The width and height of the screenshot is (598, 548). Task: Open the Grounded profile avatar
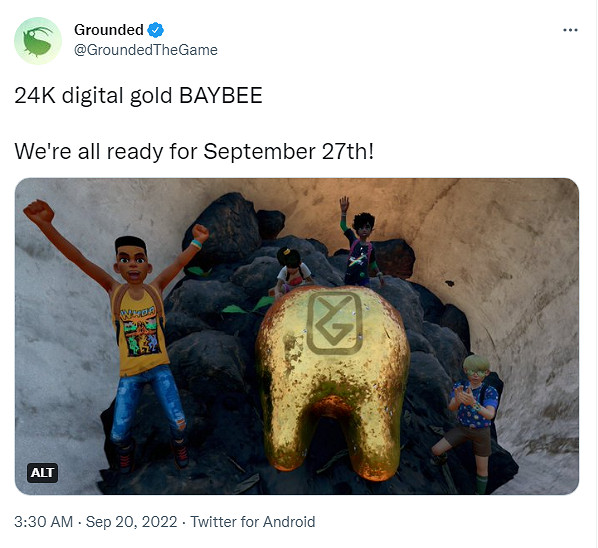tap(38, 41)
